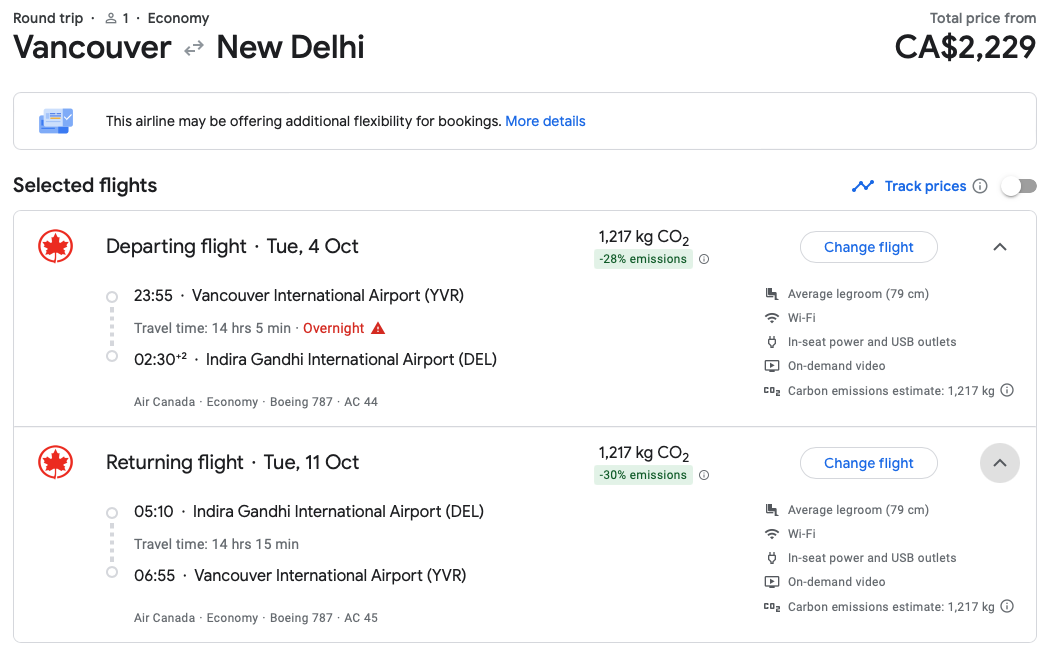Click departing flight emissions info icon

704,259
